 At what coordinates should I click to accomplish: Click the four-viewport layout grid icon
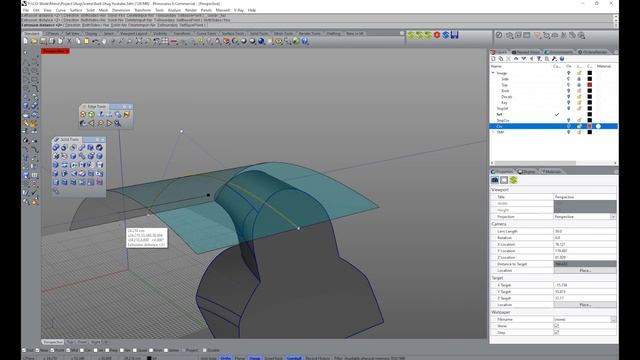(x=165, y=41)
